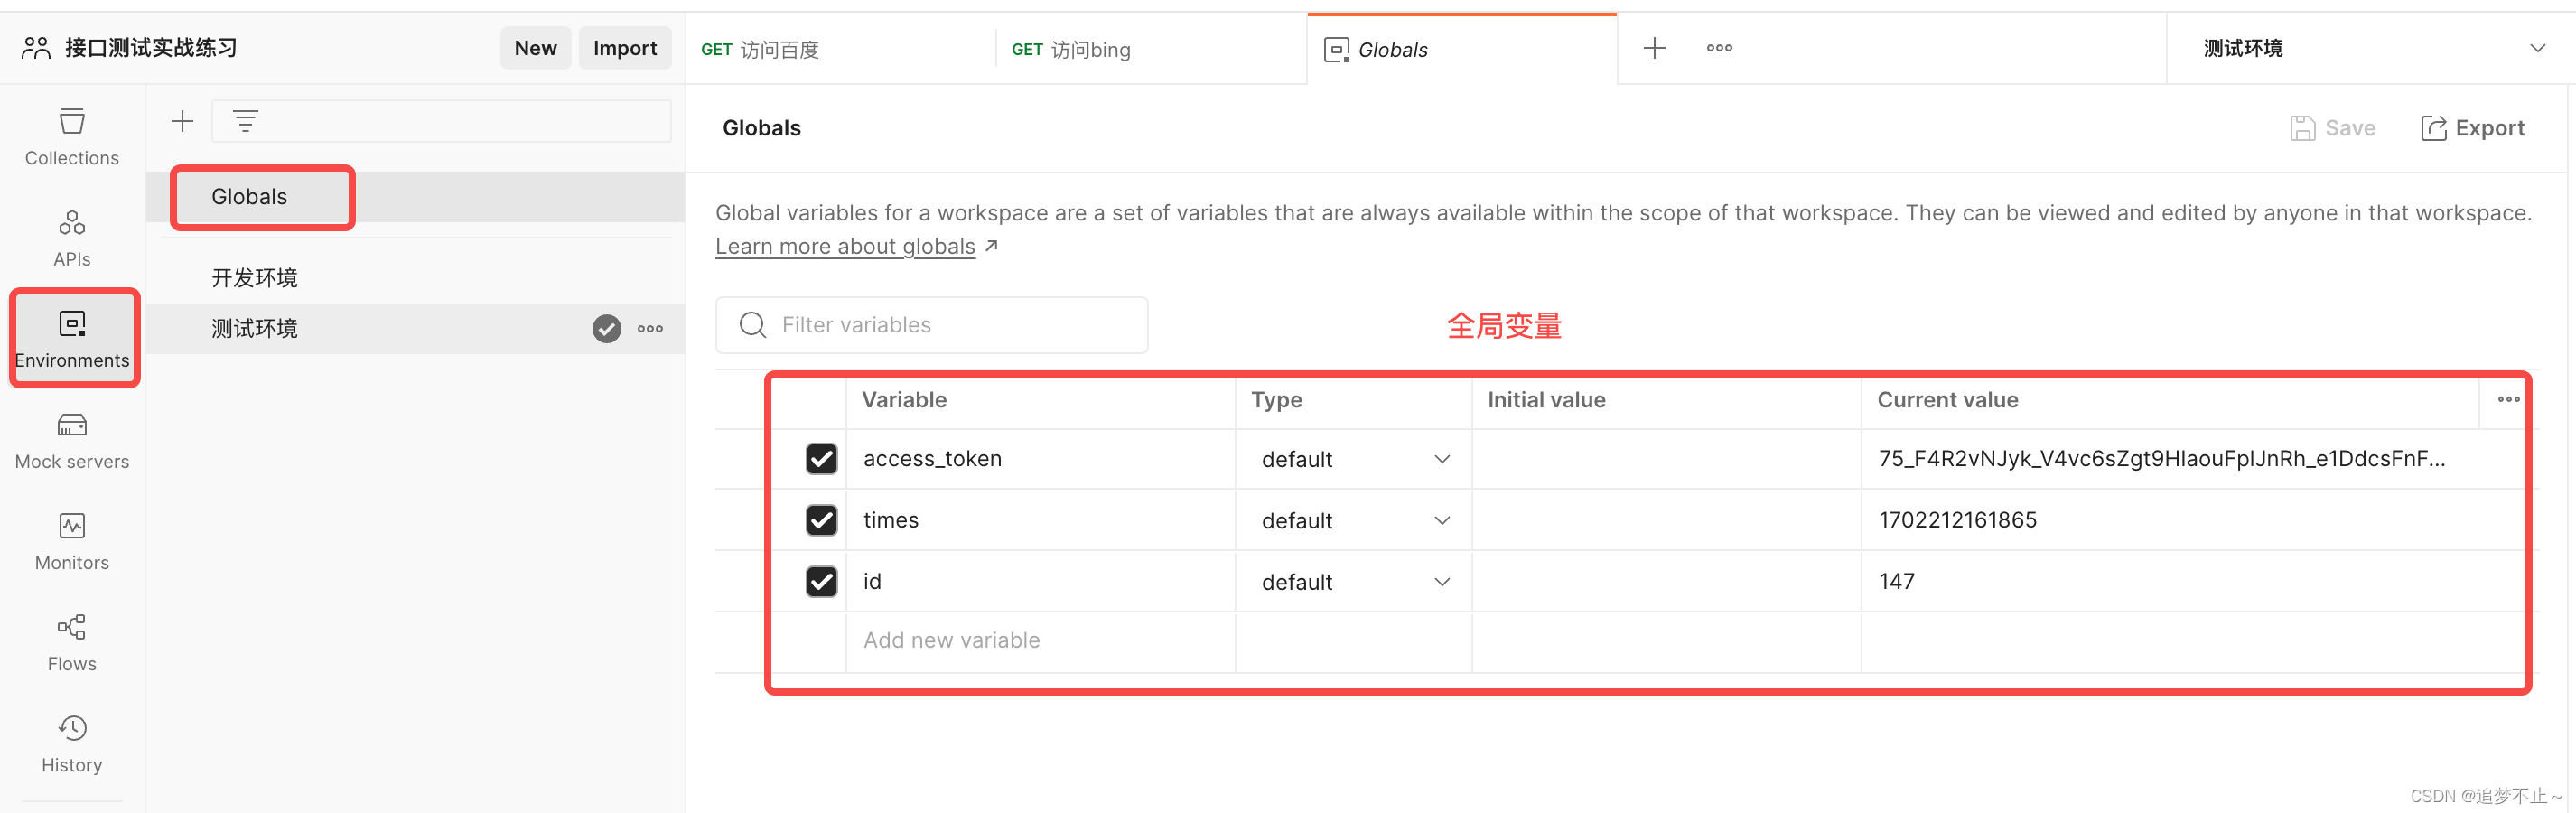Open Collections in the sidebar
The height and width of the screenshot is (813, 2576).
point(72,137)
